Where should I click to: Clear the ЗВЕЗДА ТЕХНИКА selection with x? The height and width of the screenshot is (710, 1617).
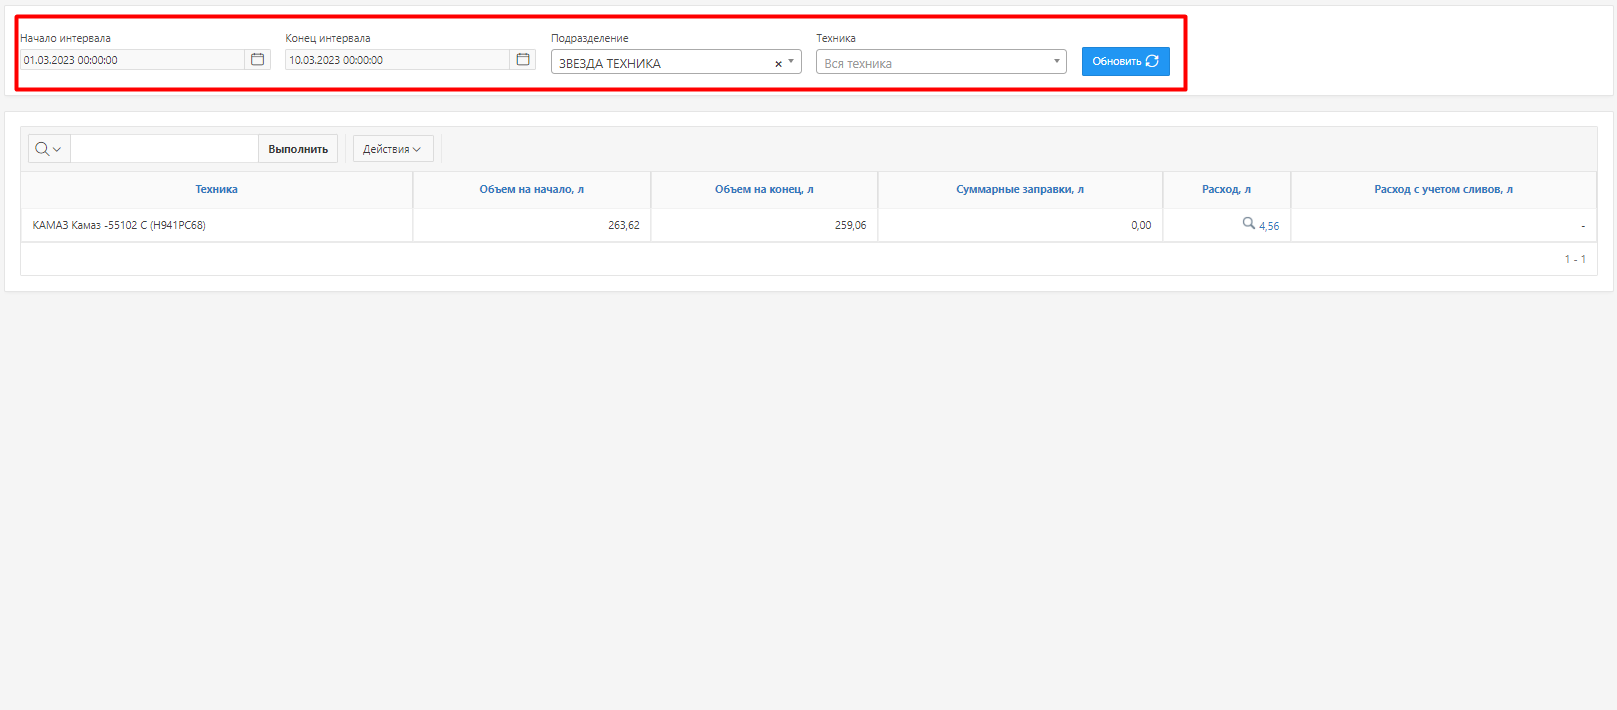tap(778, 64)
